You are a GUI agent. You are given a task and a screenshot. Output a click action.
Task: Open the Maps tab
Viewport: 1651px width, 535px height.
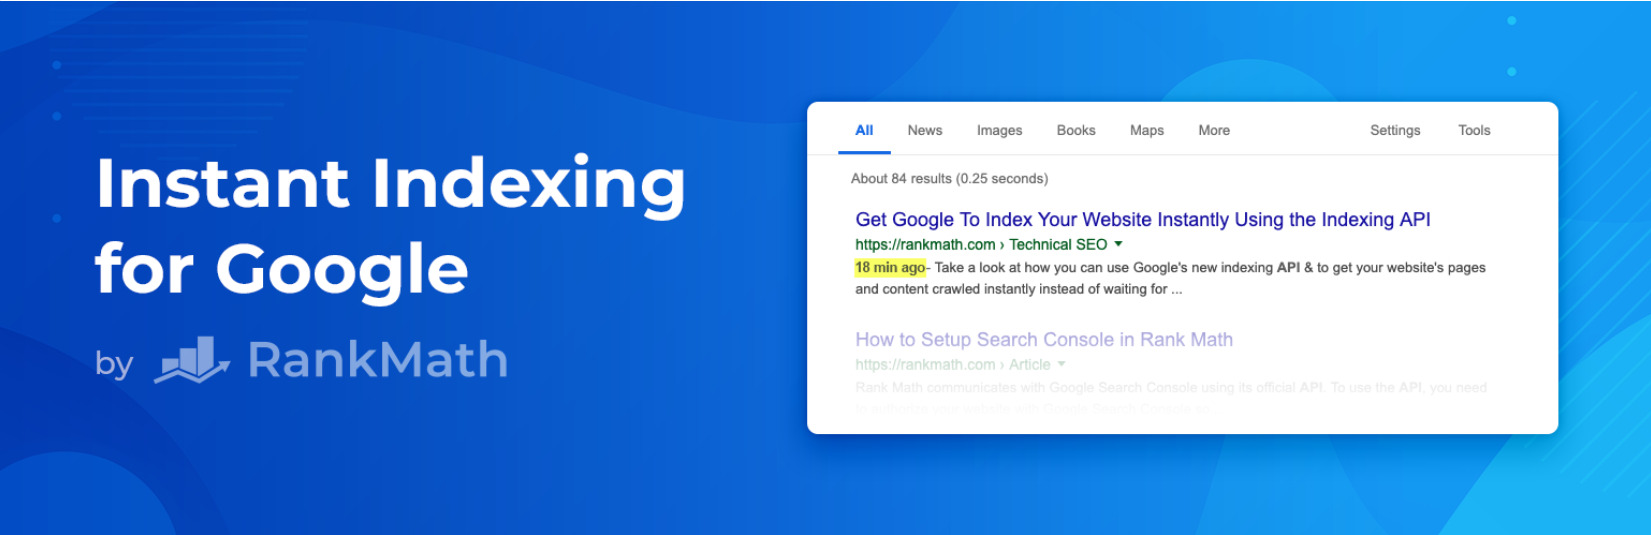(x=1147, y=130)
